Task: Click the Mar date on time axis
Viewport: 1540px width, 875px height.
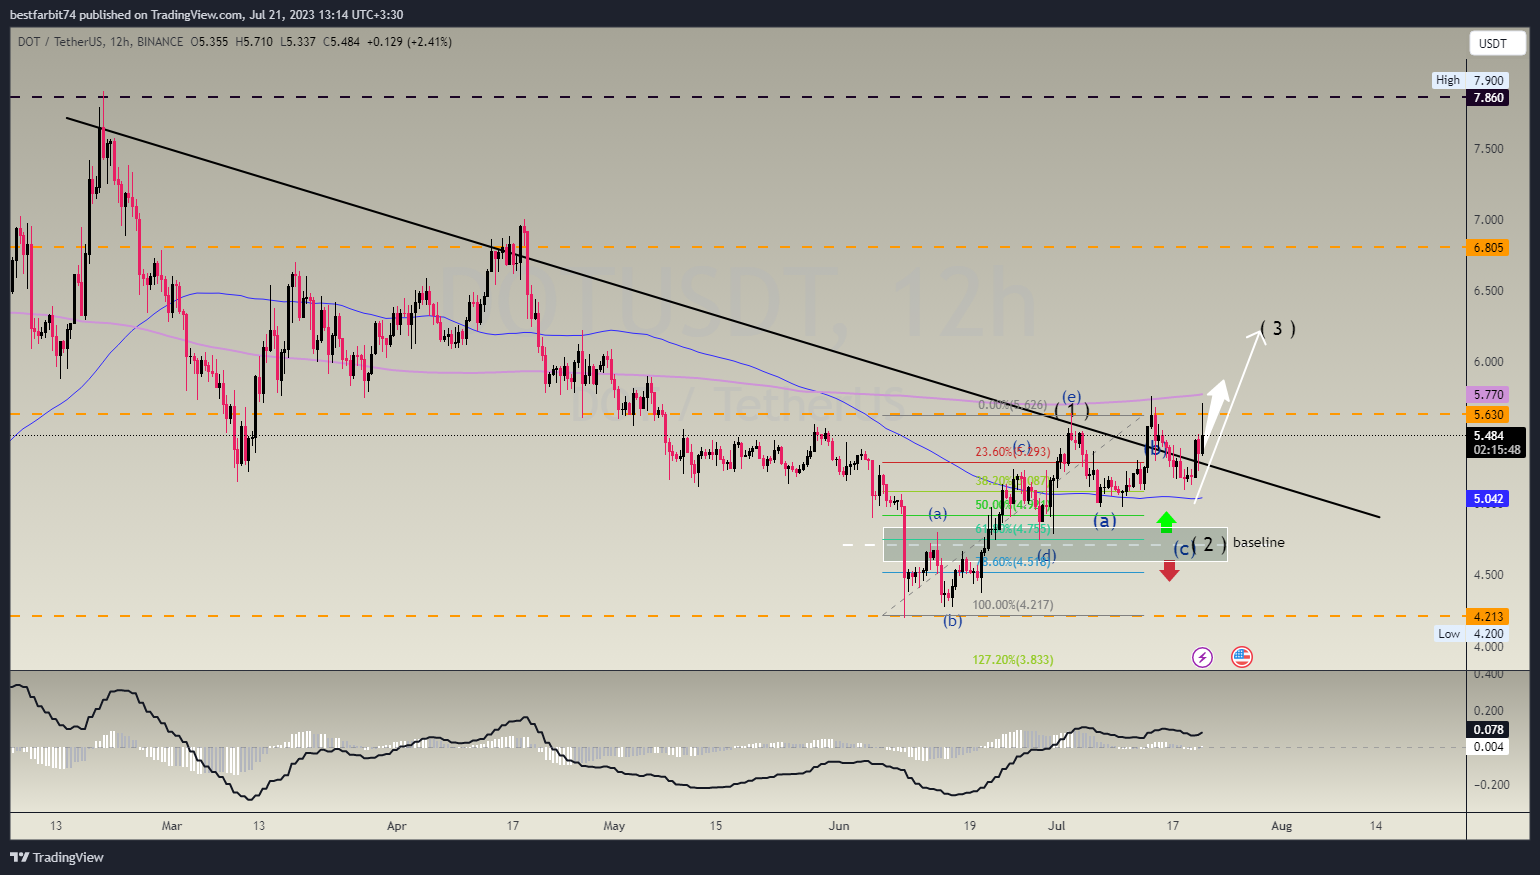Action: [x=172, y=826]
